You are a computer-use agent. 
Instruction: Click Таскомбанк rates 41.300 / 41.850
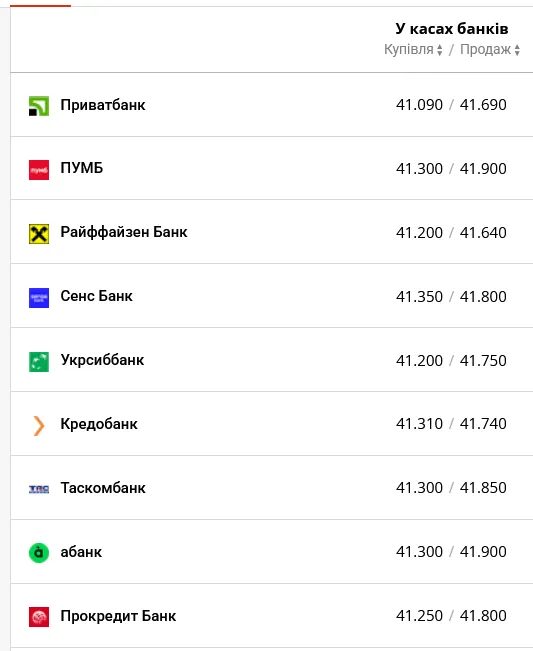[x=451, y=487]
